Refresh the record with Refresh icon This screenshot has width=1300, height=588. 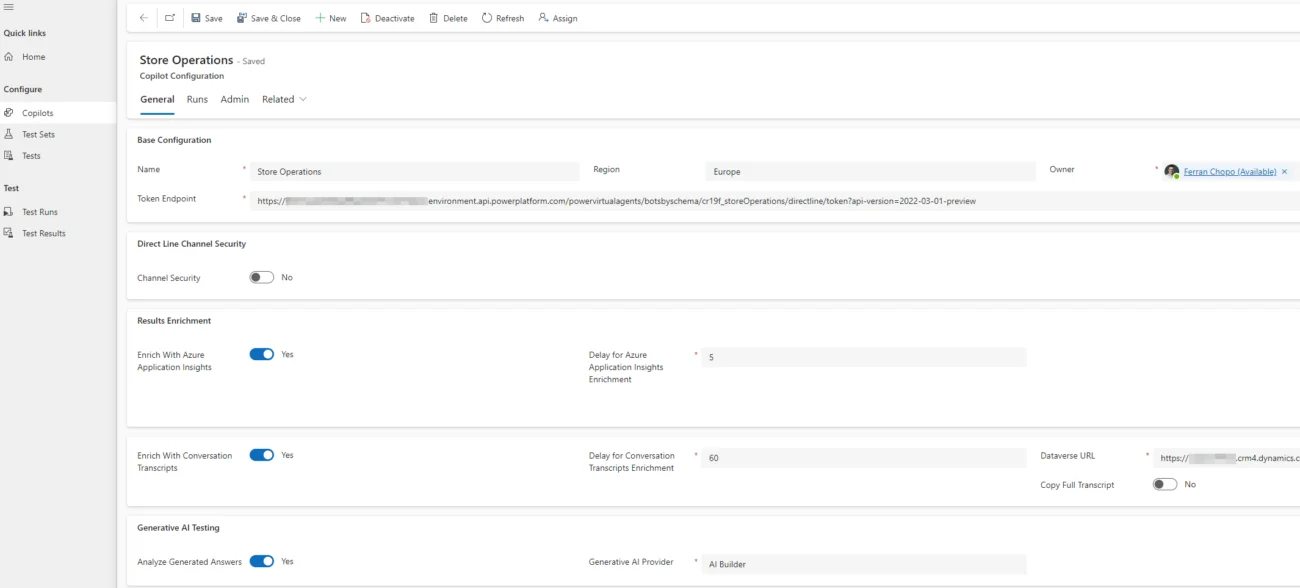(487, 18)
